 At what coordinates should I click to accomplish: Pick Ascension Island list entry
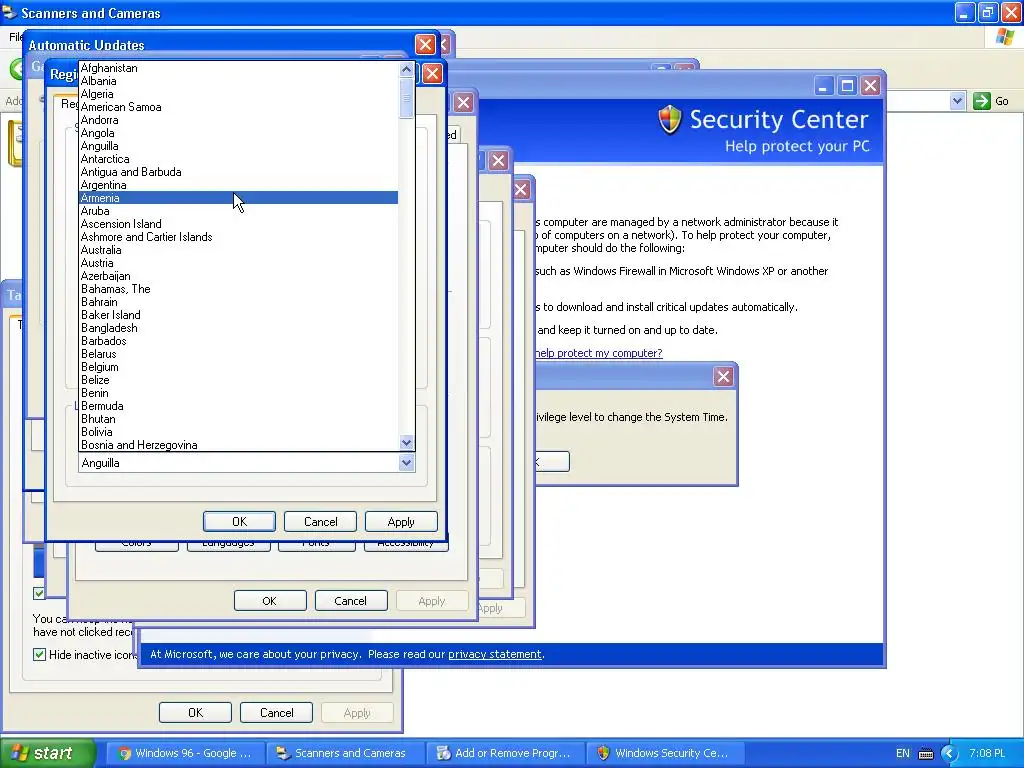[x=238, y=224]
